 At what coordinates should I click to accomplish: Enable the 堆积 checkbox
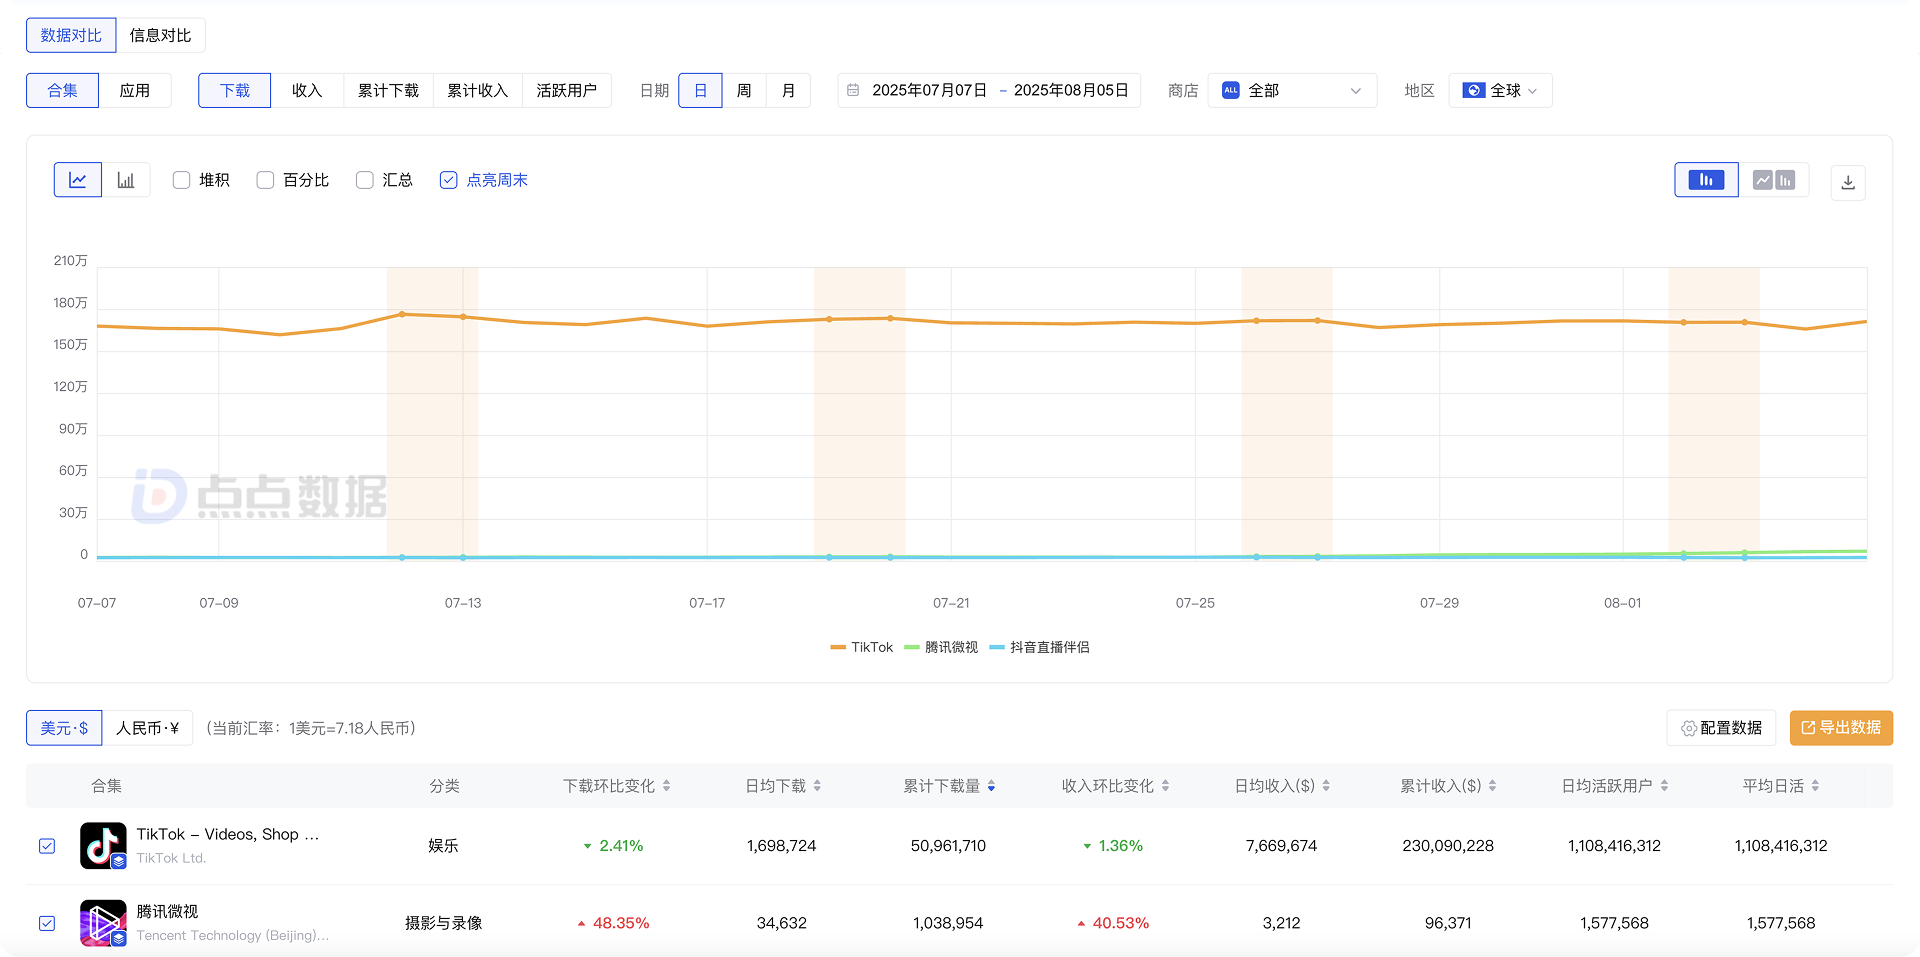181,180
